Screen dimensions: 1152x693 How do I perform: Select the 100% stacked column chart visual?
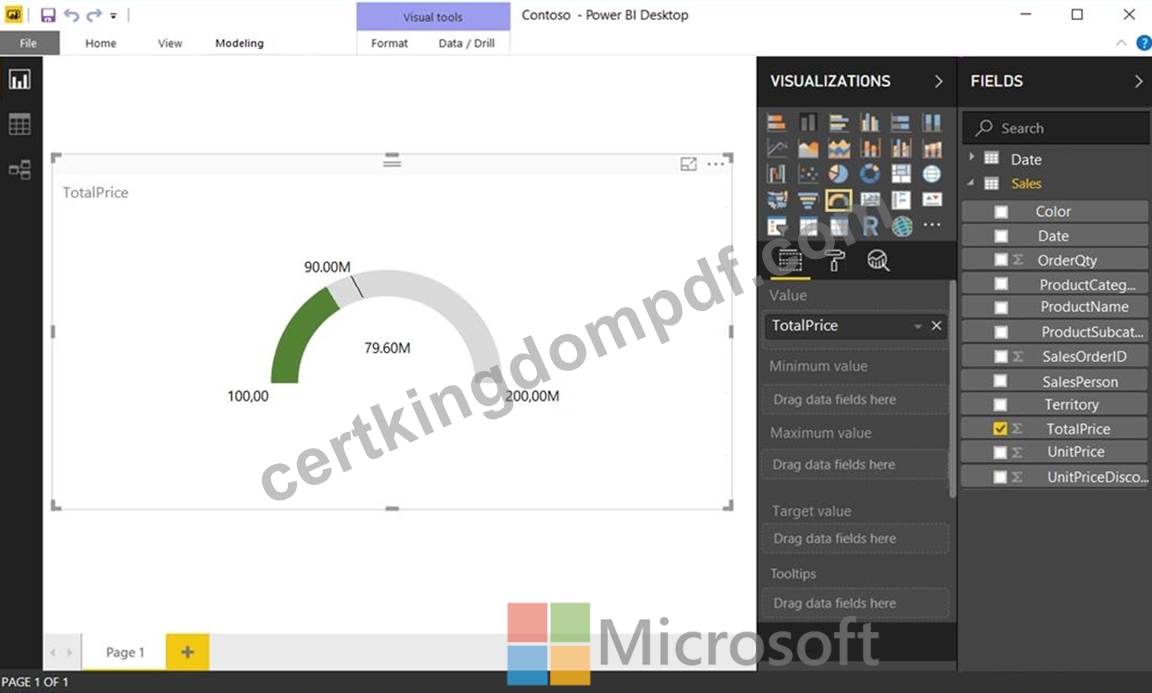[932, 122]
